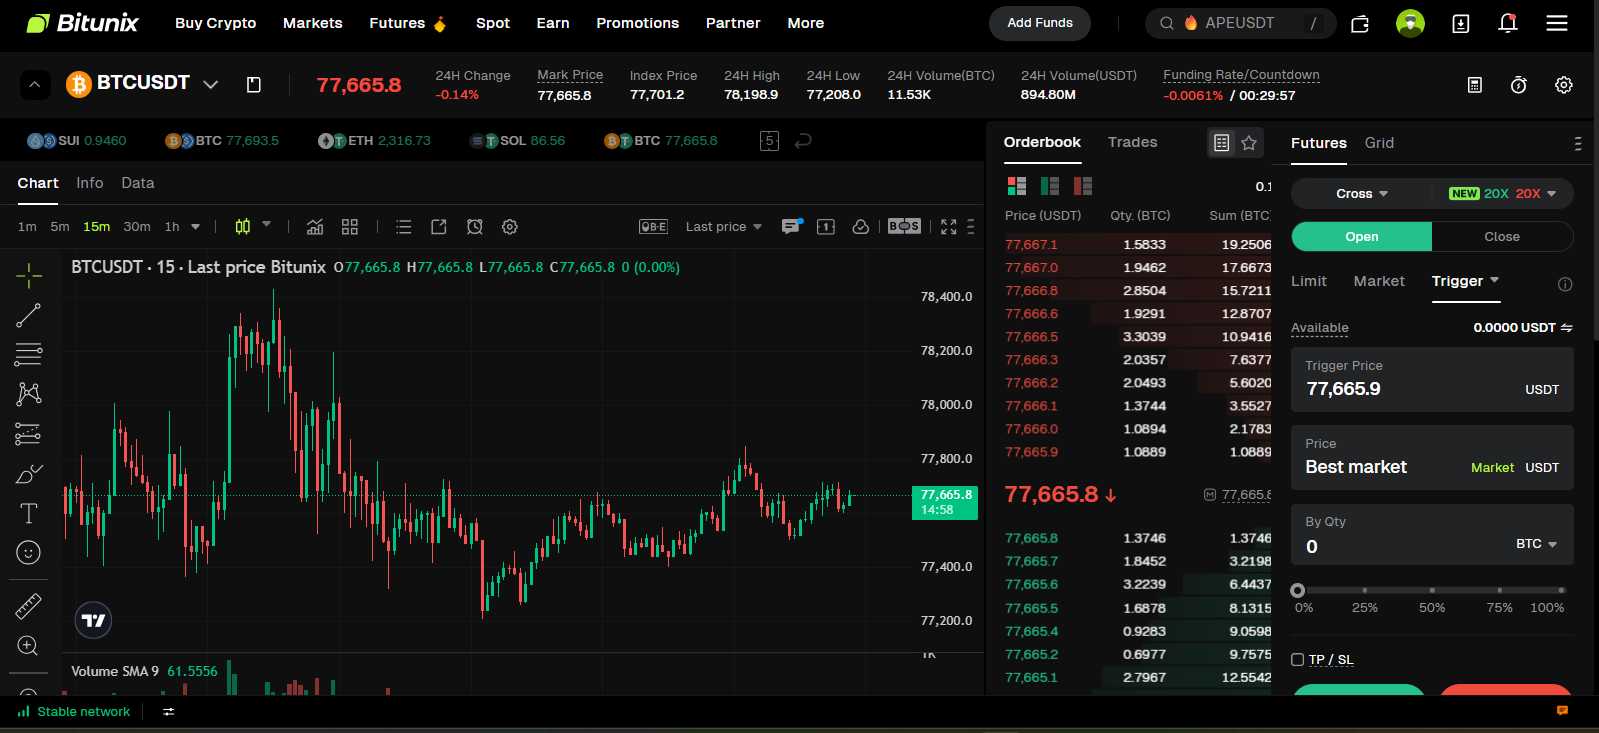
Task: Click the stopwatch icon beside calculator
Action: click(1518, 85)
